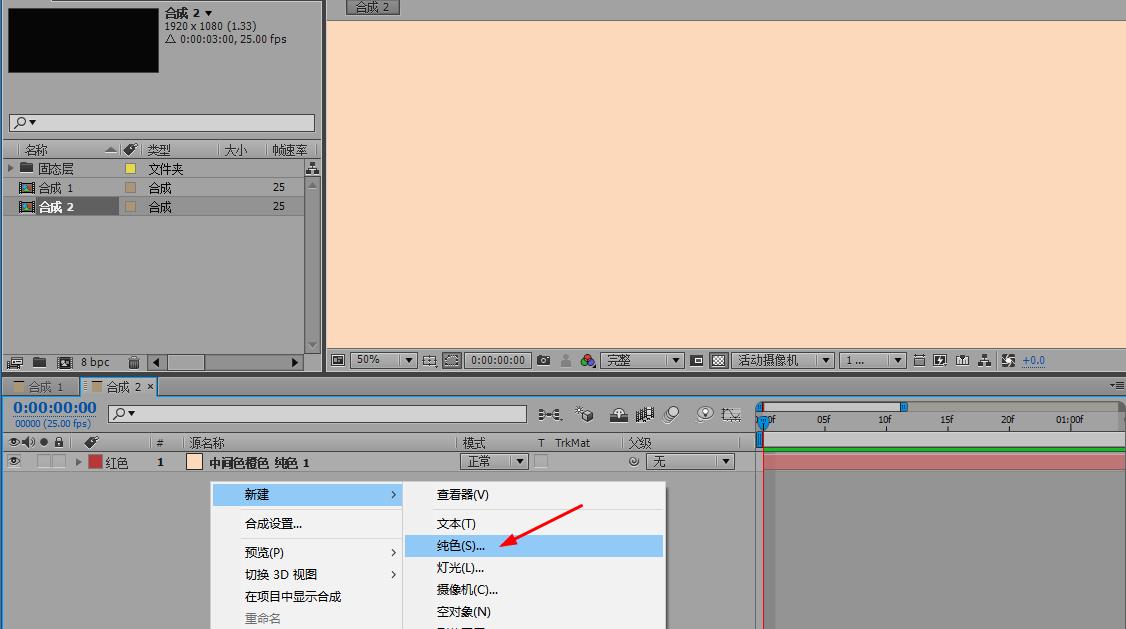Toggle the lock box for layer 1
Viewport: 1126px width, 629px height.
(59, 462)
